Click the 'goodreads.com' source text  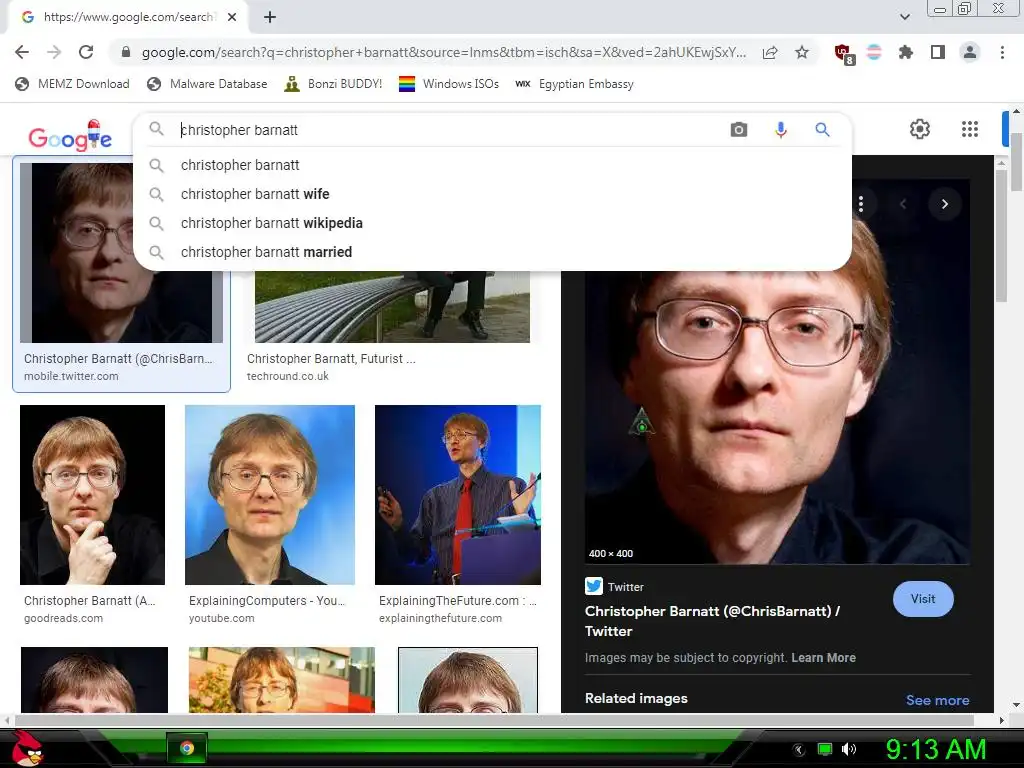point(63,618)
